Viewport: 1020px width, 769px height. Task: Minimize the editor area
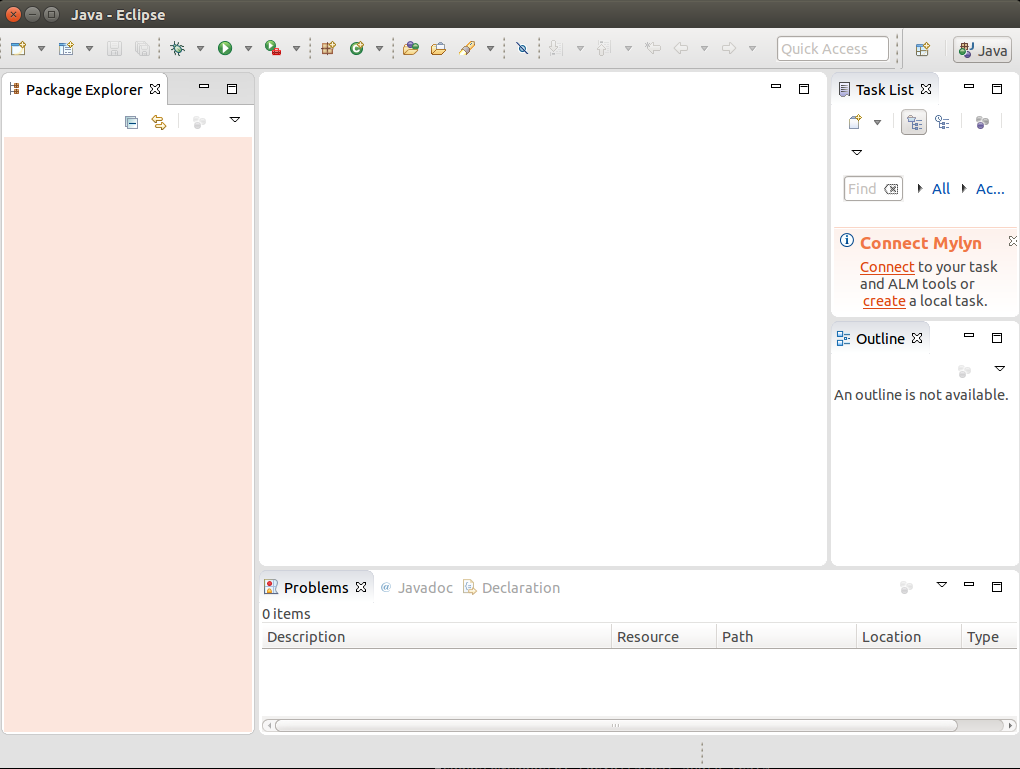pos(775,86)
